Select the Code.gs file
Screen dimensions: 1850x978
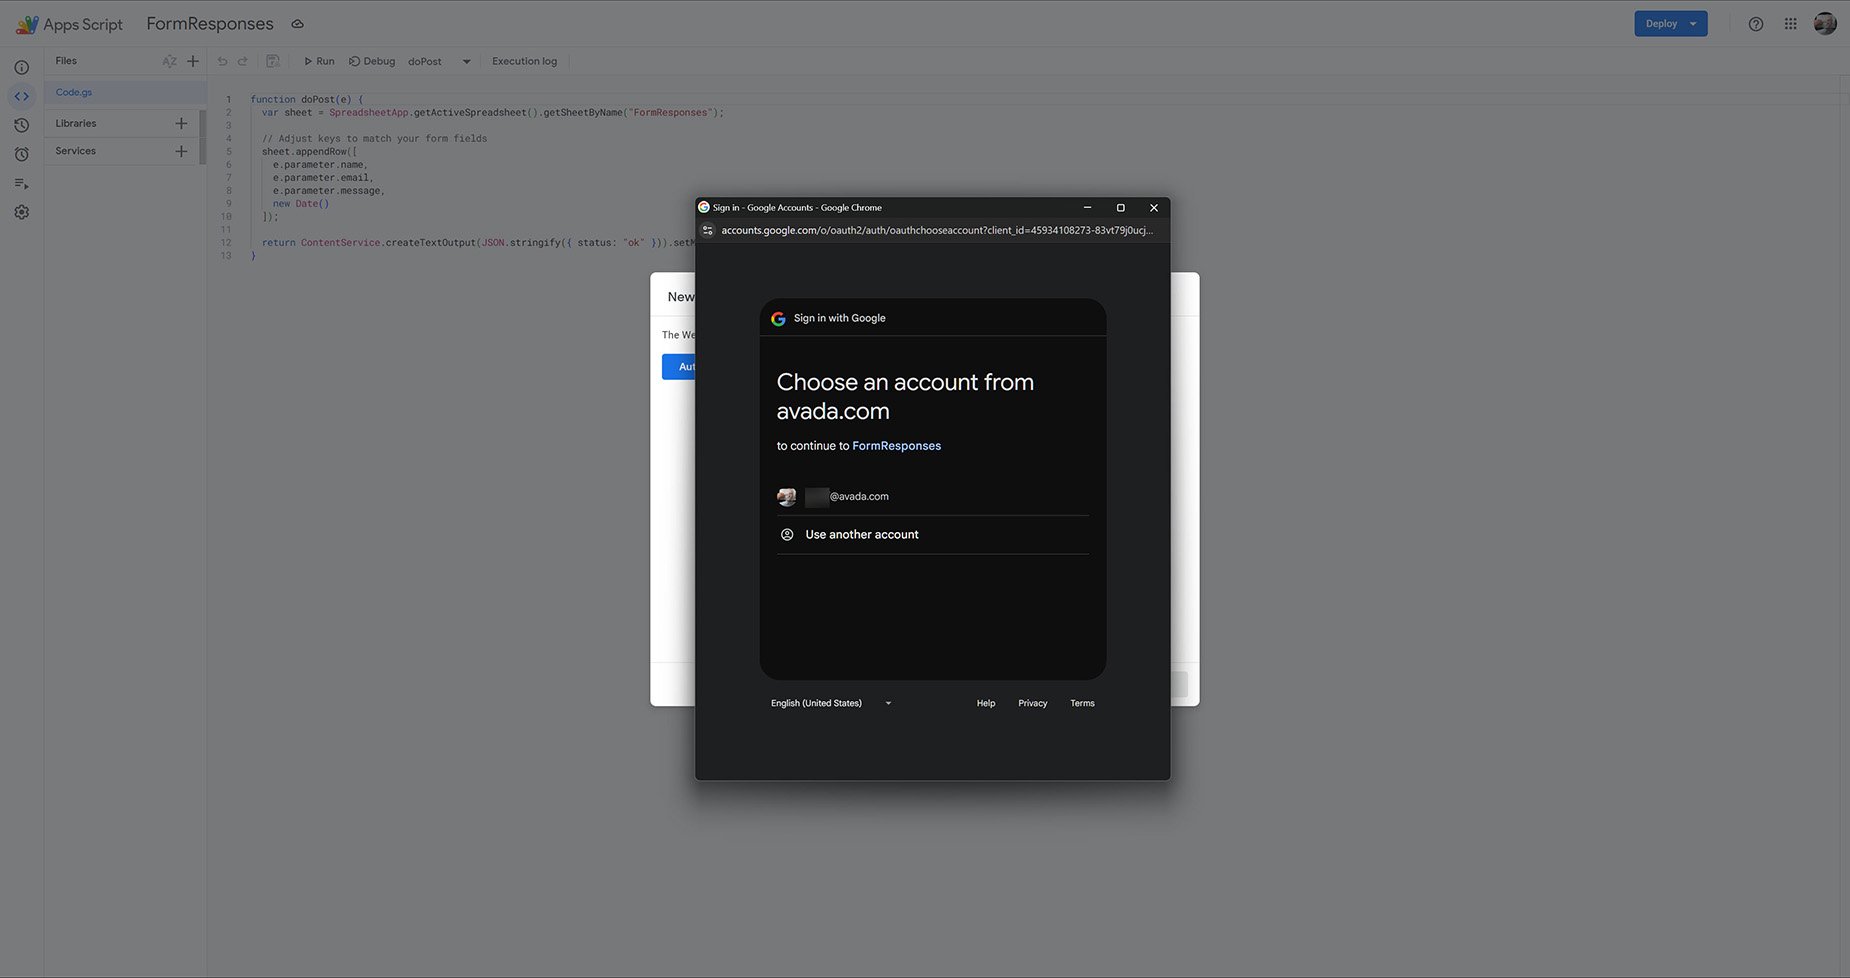pos(74,93)
